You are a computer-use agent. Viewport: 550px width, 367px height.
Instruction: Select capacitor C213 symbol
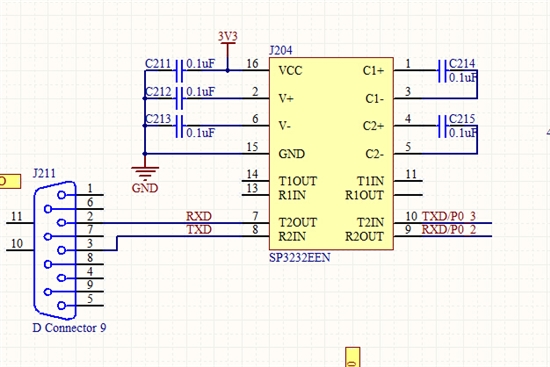179,126
